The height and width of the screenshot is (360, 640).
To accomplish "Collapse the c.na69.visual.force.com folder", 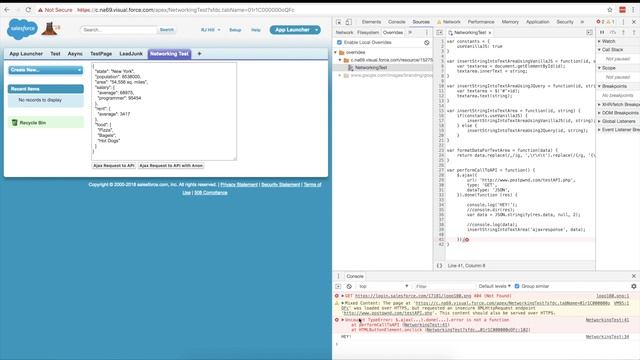I will (x=340, y=60).
